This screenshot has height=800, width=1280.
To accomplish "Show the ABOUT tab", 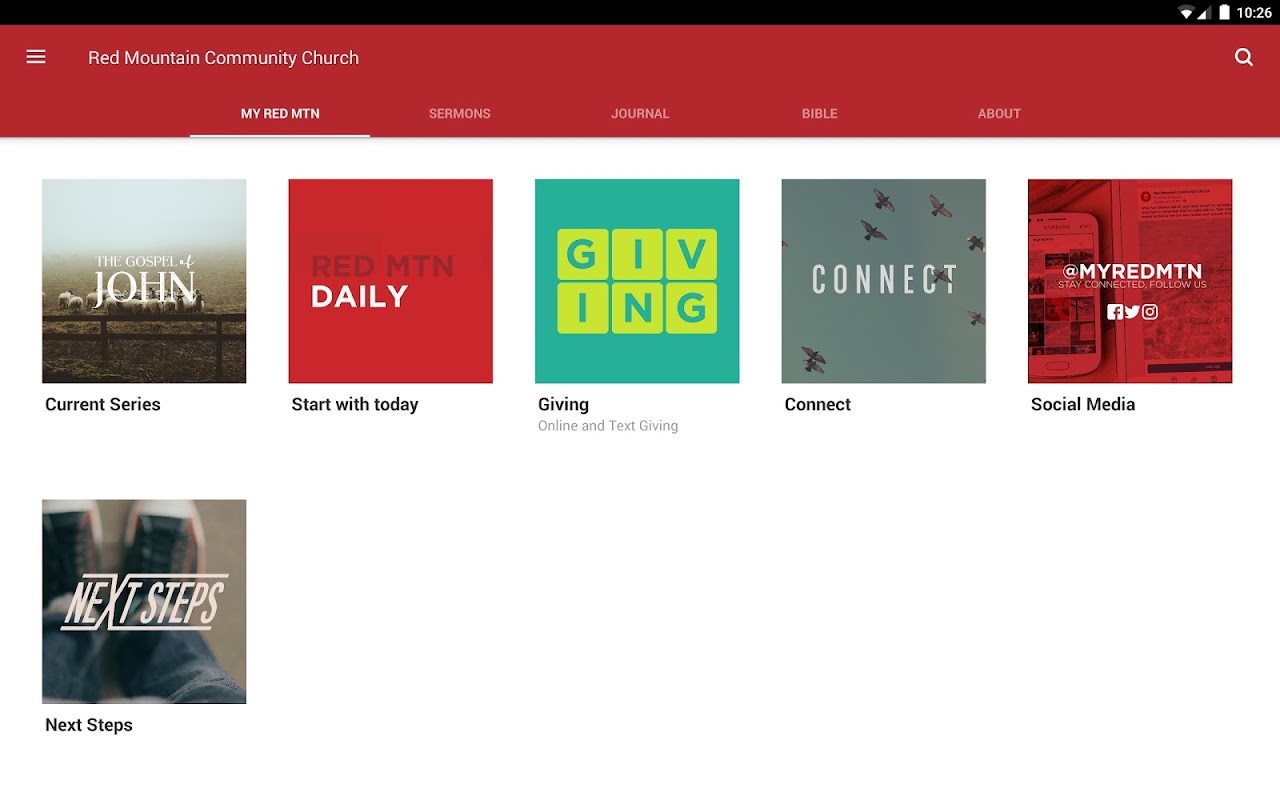I will click(1000, 113).
